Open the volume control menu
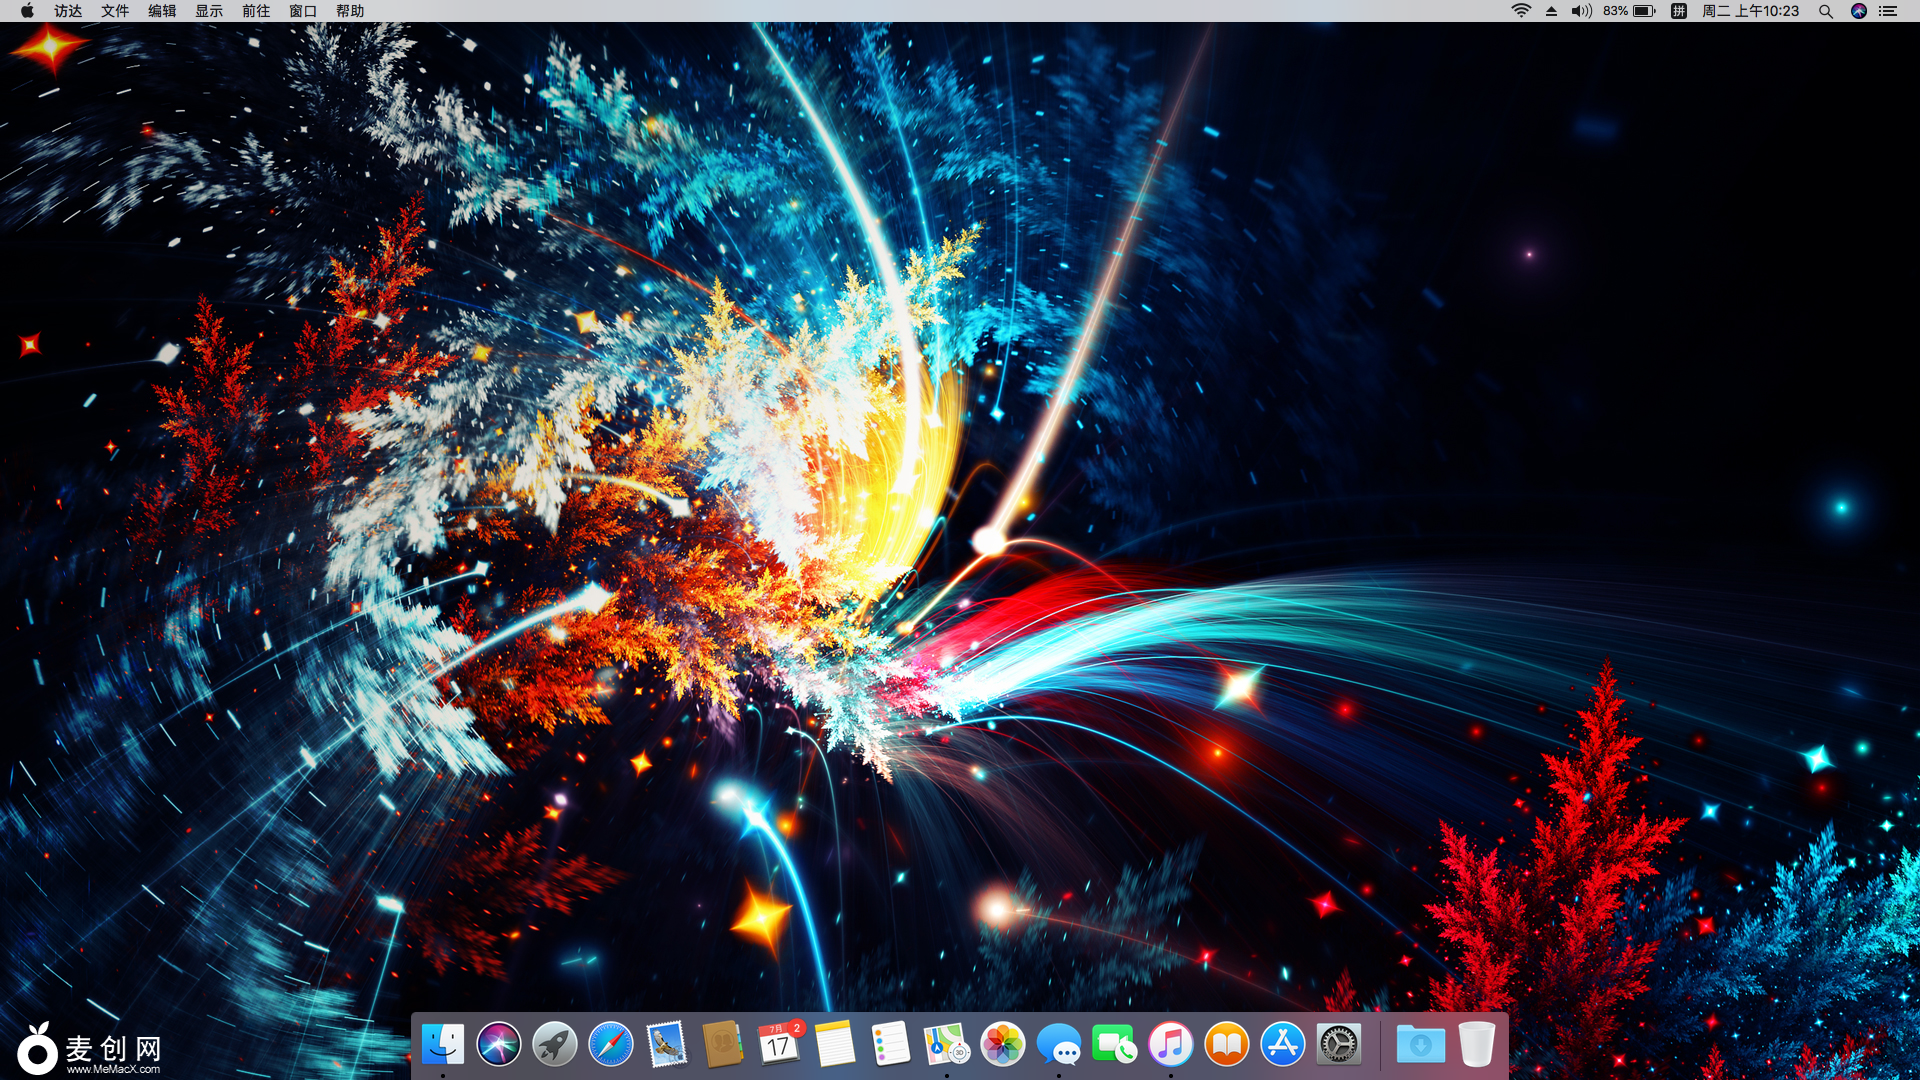Screen dimensions: 1920x1080 point(1580,11)
